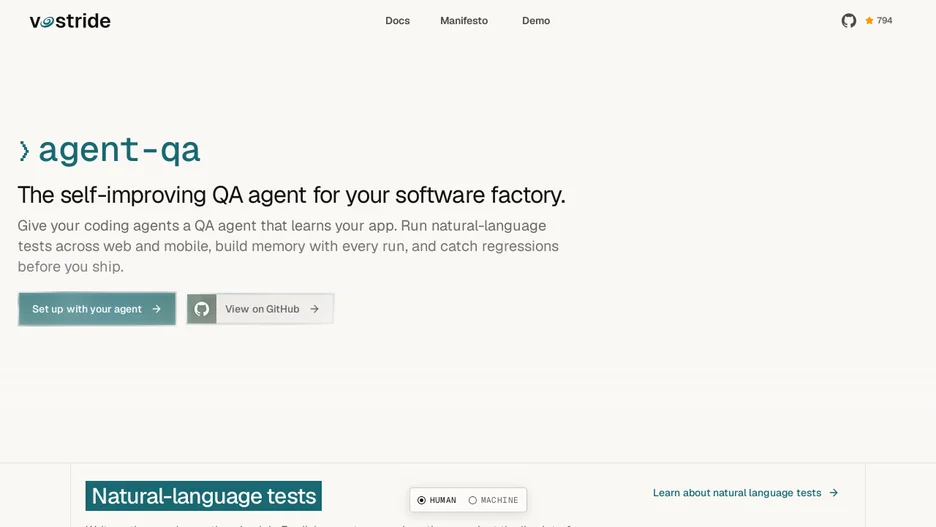Click Set up with your agent button
The width and height of the screenshot is (936, 527).
click(97, 309)
